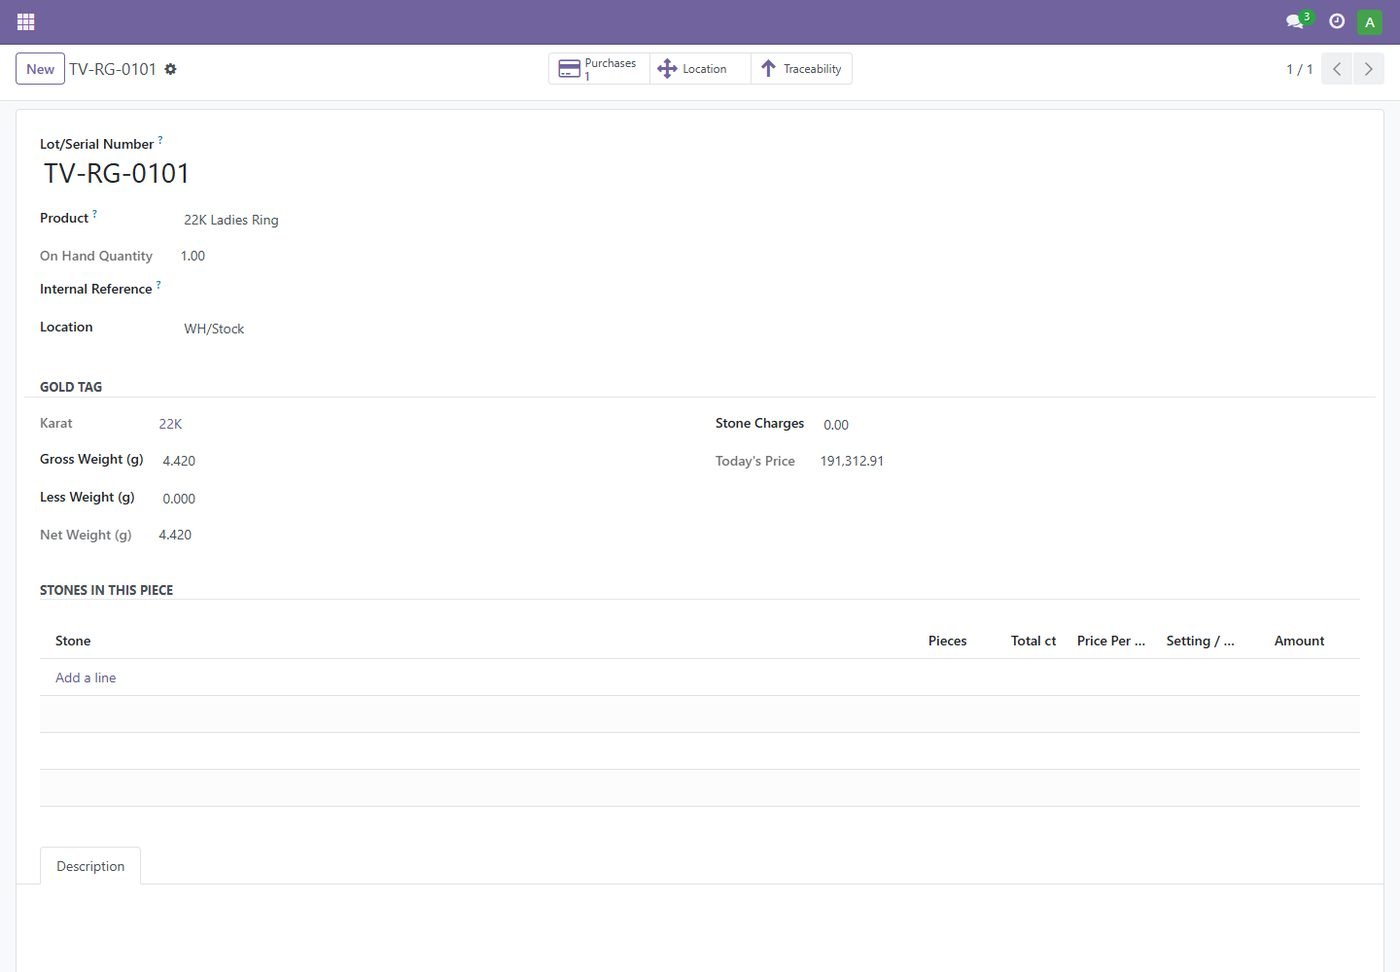Go to the previous record arrow
Viewport: 1400px width, 972px height.
click(x=1337, y=69)
